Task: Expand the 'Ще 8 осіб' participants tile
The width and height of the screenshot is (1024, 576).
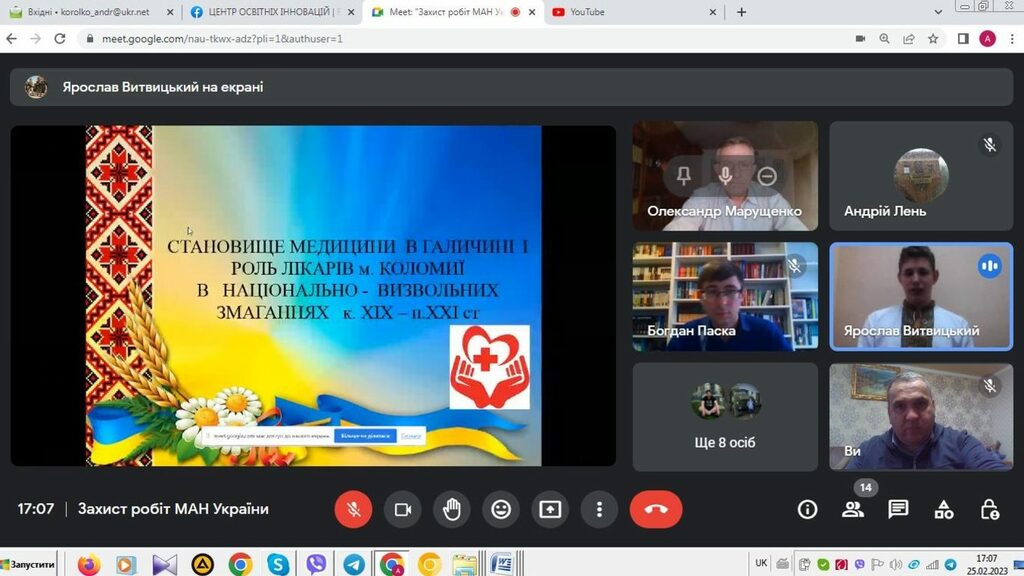Action: 725,415
